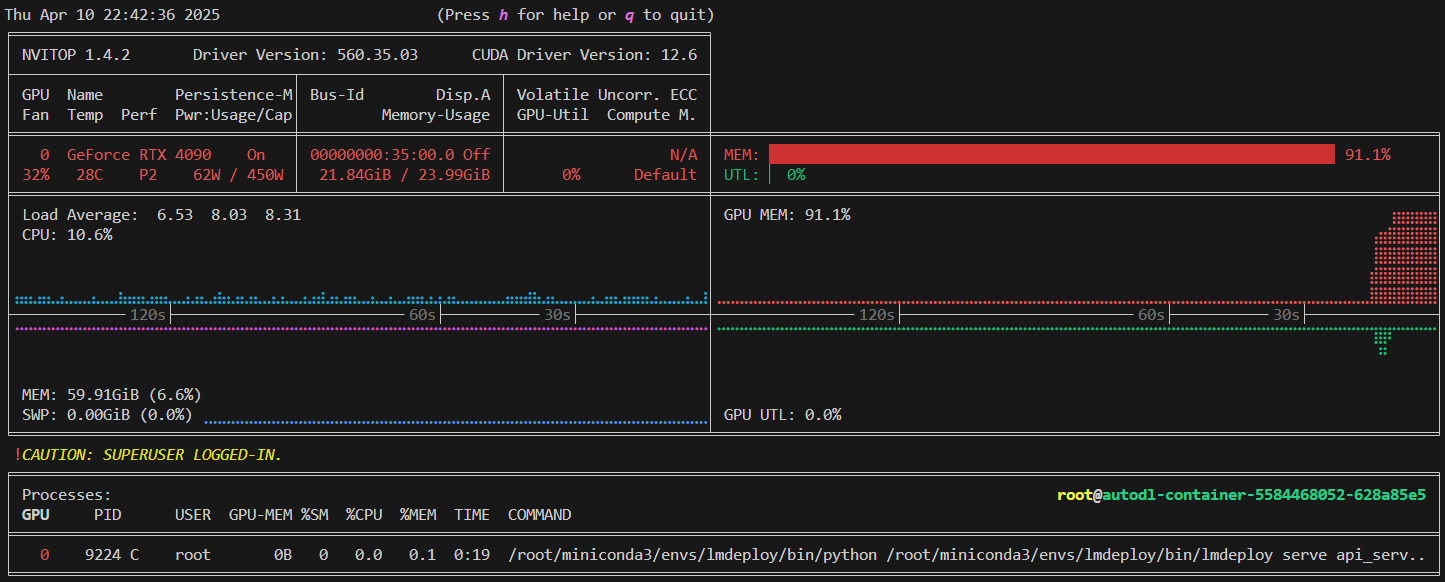Click the COMMAND column header
The width and height of the screenshot is (1445, 582).
(x=539, y=515)
